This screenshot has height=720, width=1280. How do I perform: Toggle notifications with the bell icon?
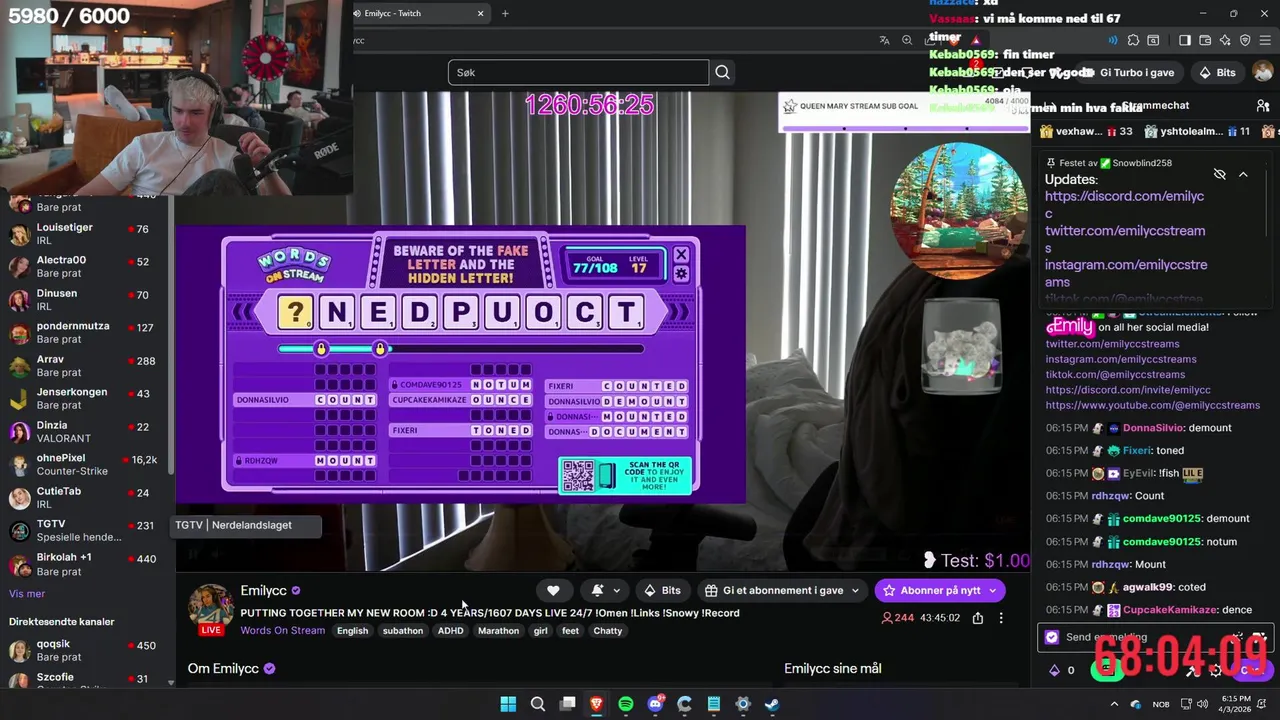point(597,590)
